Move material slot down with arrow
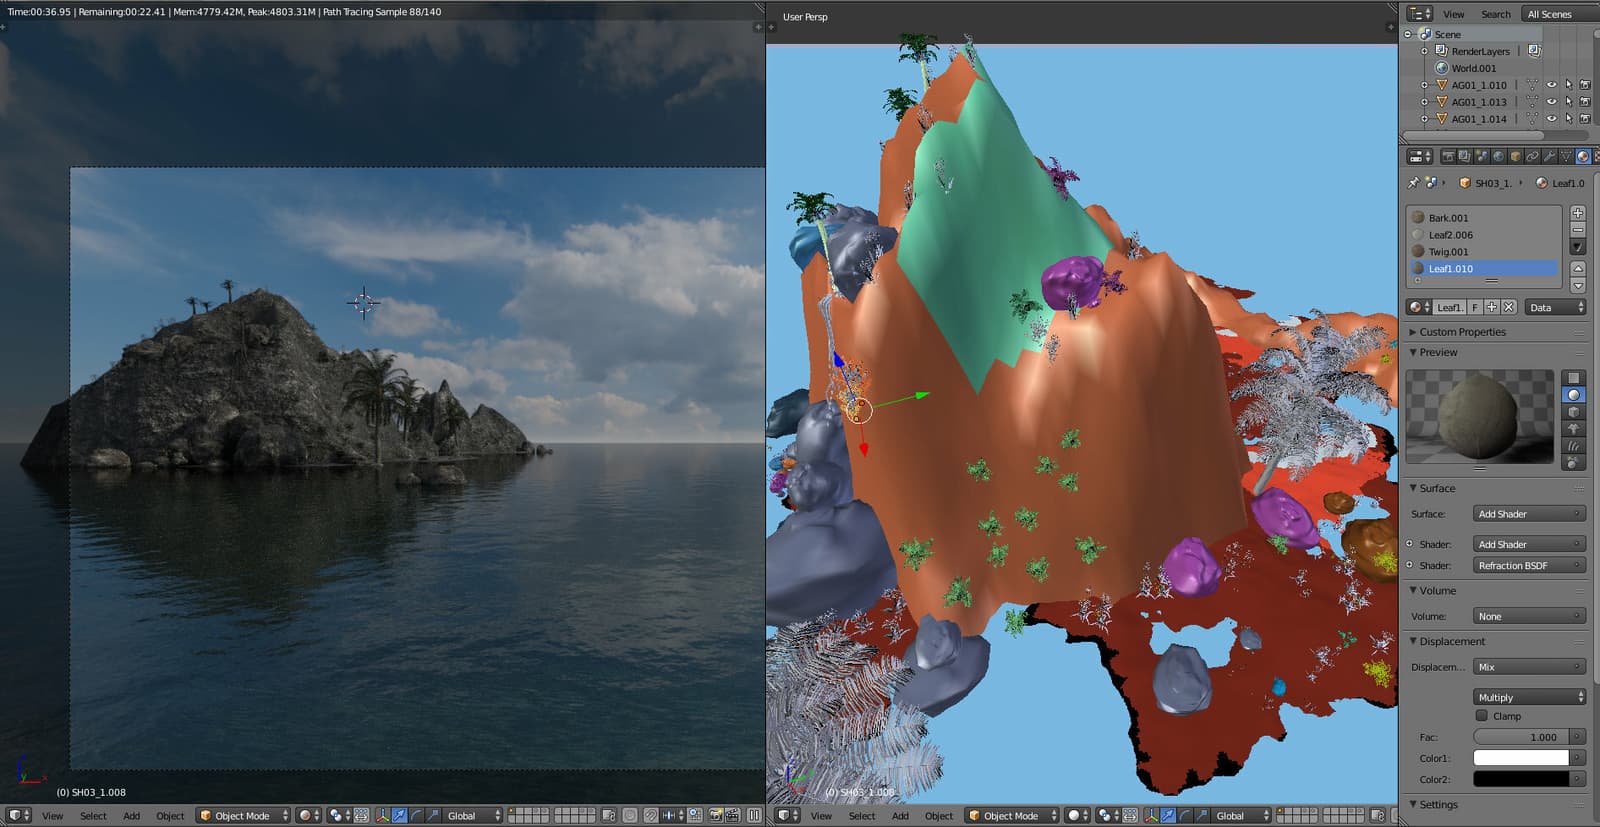Viewport: 1600px width, 827px height. [x=1578, y=285]
